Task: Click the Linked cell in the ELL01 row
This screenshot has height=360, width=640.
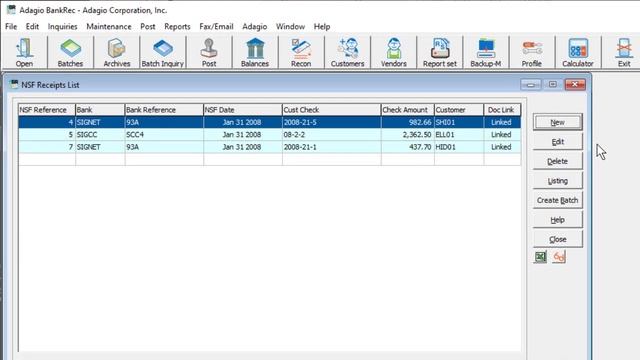Action: click(x=502, y=135)
